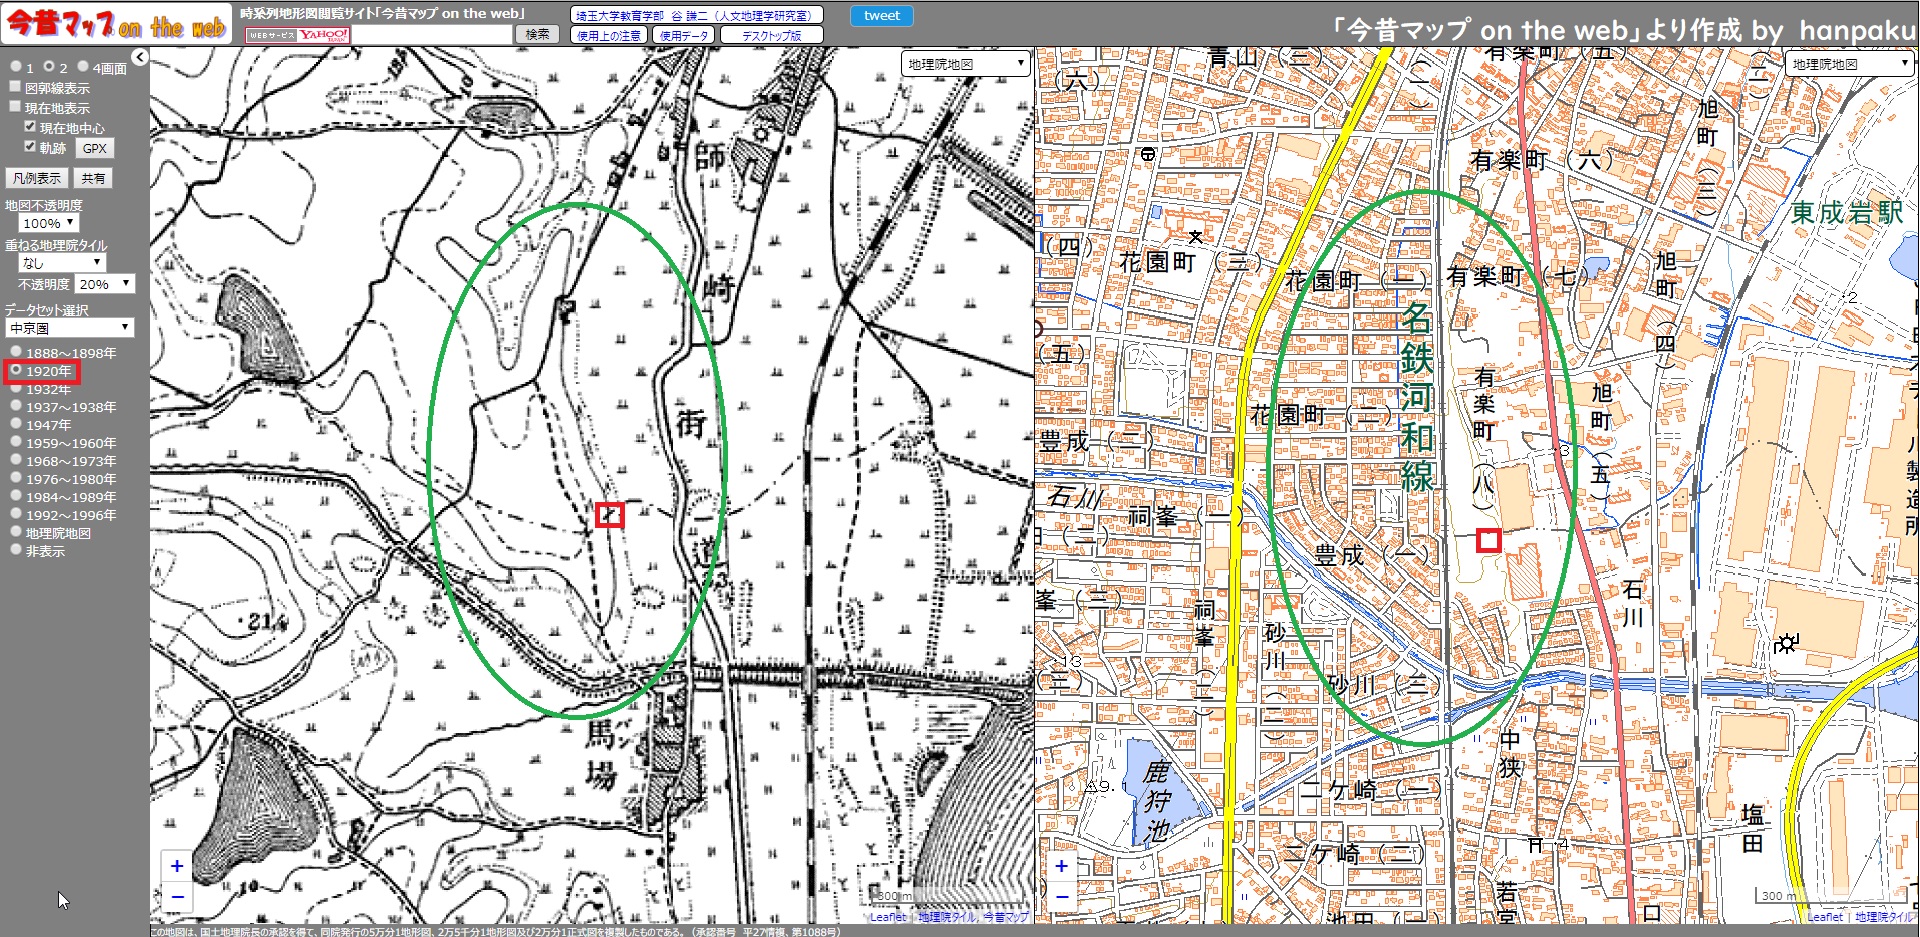Uncheck 現在地中心 checkbox
1920x937 pixels.
click(x=30, y=126)
